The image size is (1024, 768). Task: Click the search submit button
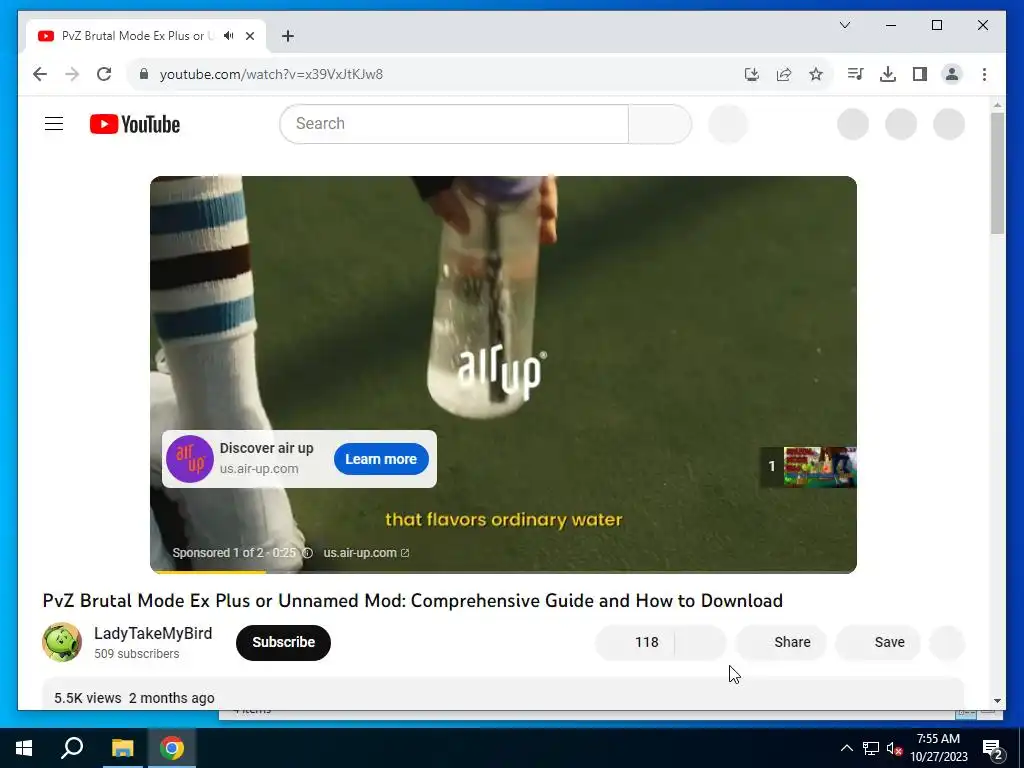pyautogui.click(x=660, y=123)
